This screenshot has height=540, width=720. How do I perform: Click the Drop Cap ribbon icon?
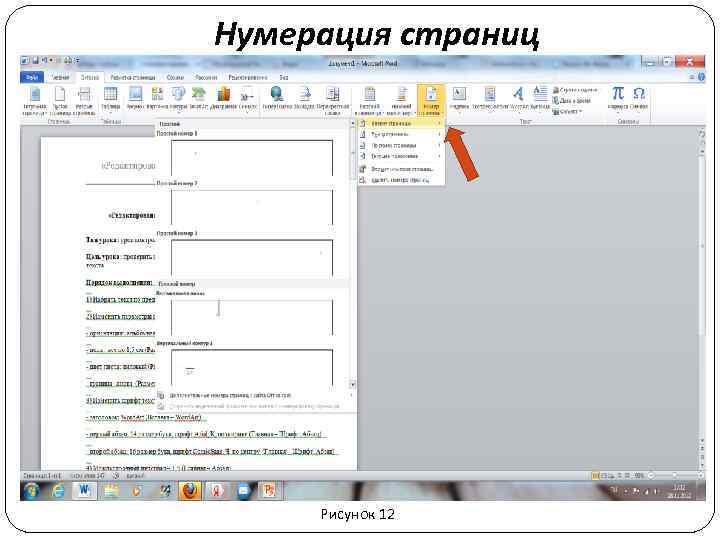tap(540, 99)
